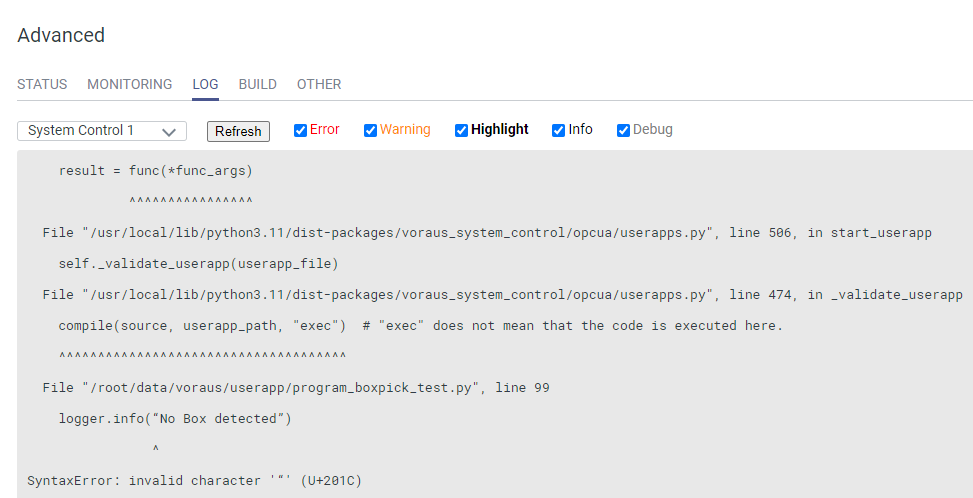The height and width of the screenshot is (498, 973).
Task: Open the OTHER tab
Action: point(319,84)
